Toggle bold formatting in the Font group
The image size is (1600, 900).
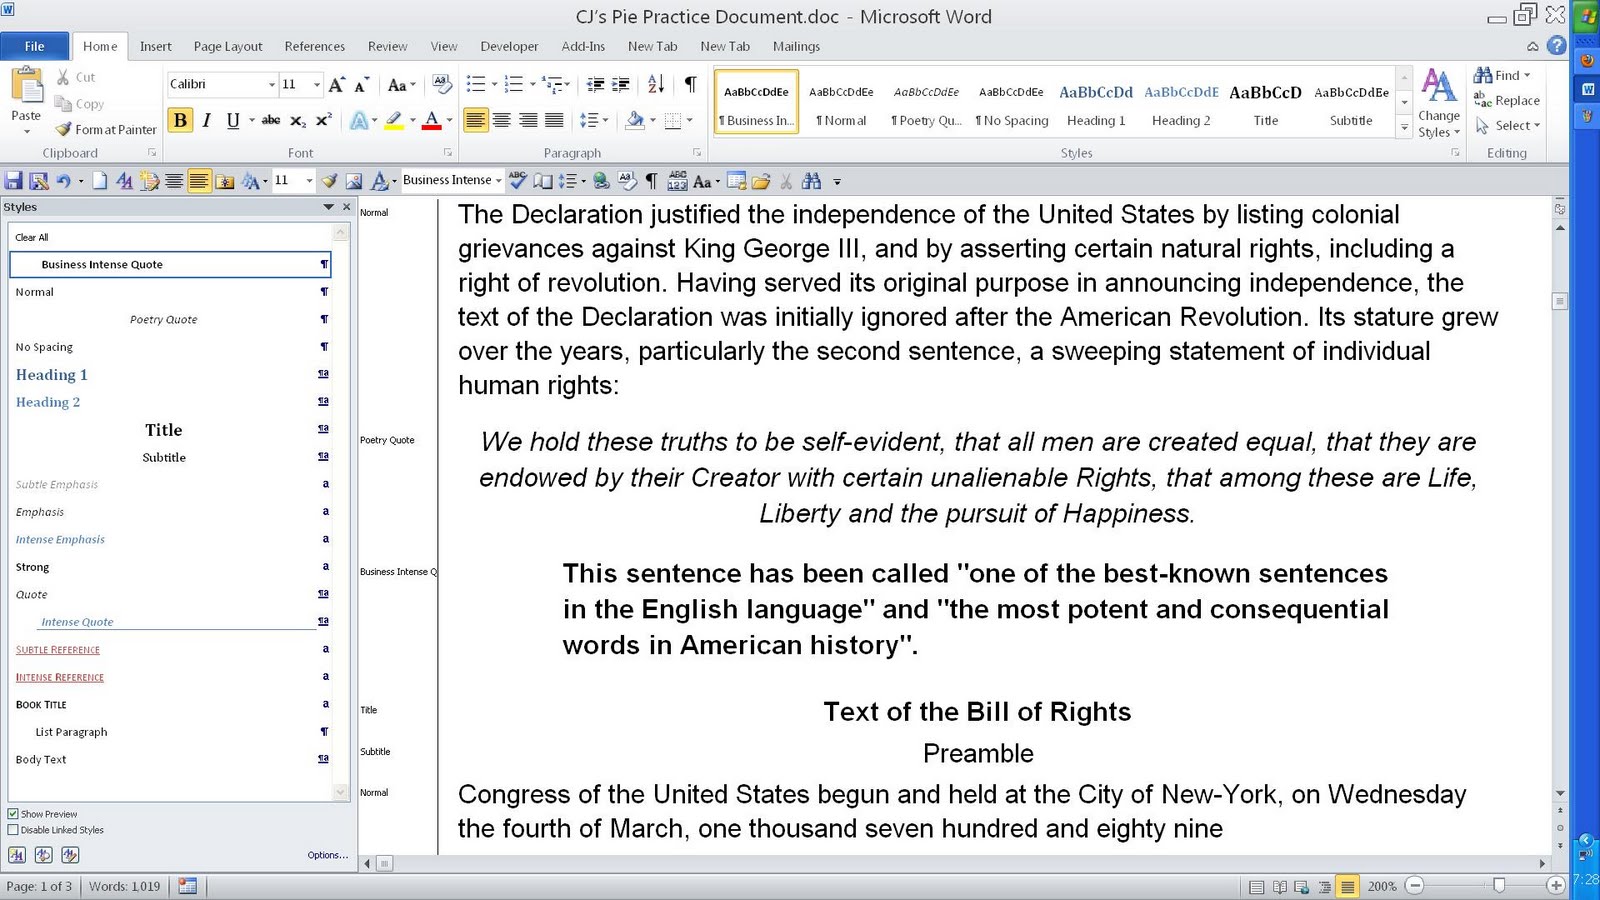pyautogui.click(x=180, y=120)
